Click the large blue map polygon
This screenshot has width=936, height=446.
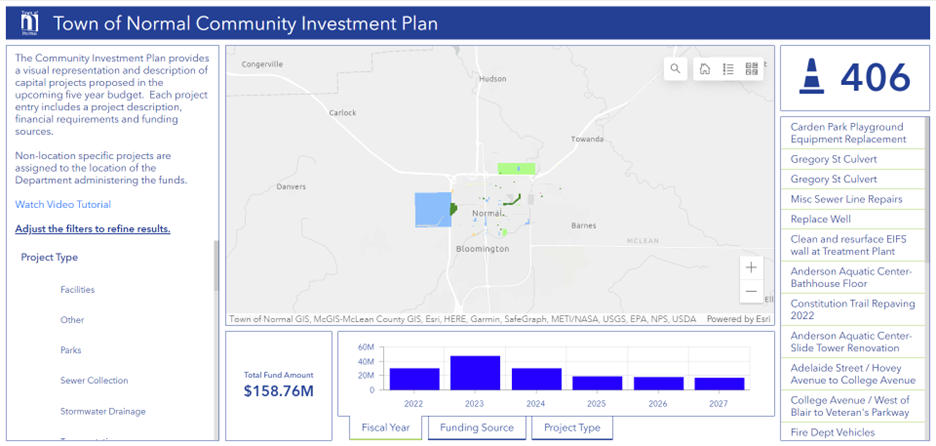pyautogui.click(x=433, y=210)
